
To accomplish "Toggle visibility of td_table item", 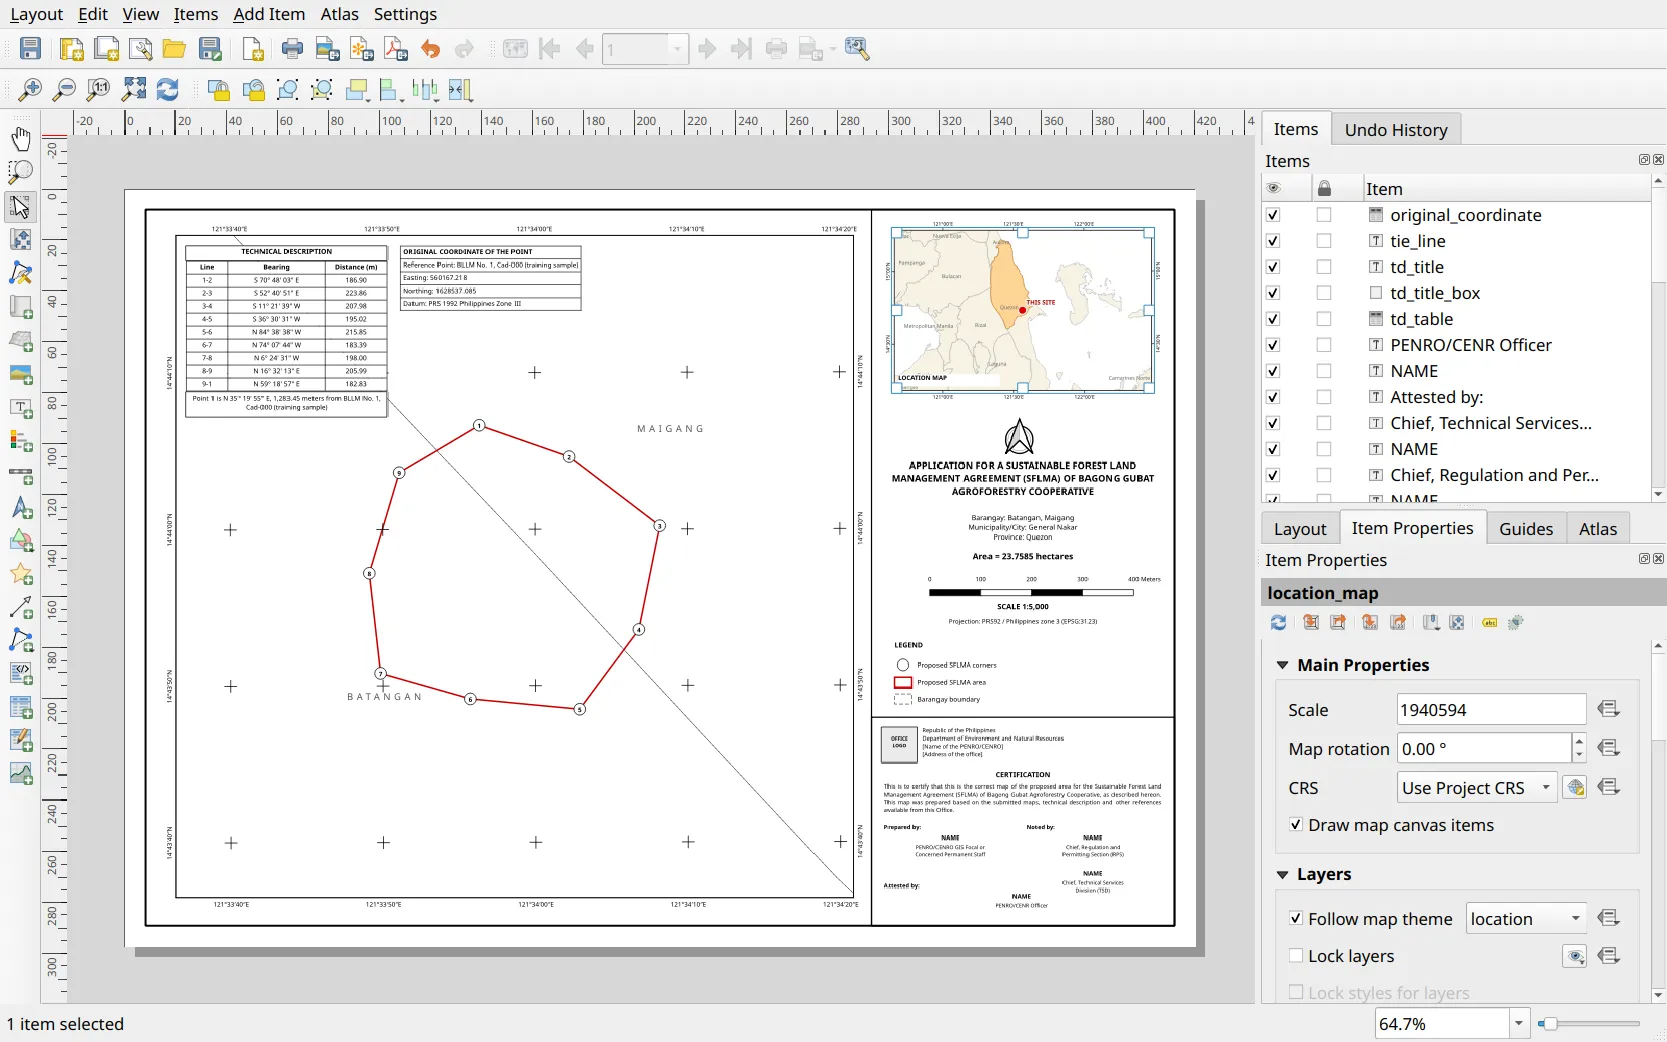I will pyautogui.click(x=1273, y=319).
